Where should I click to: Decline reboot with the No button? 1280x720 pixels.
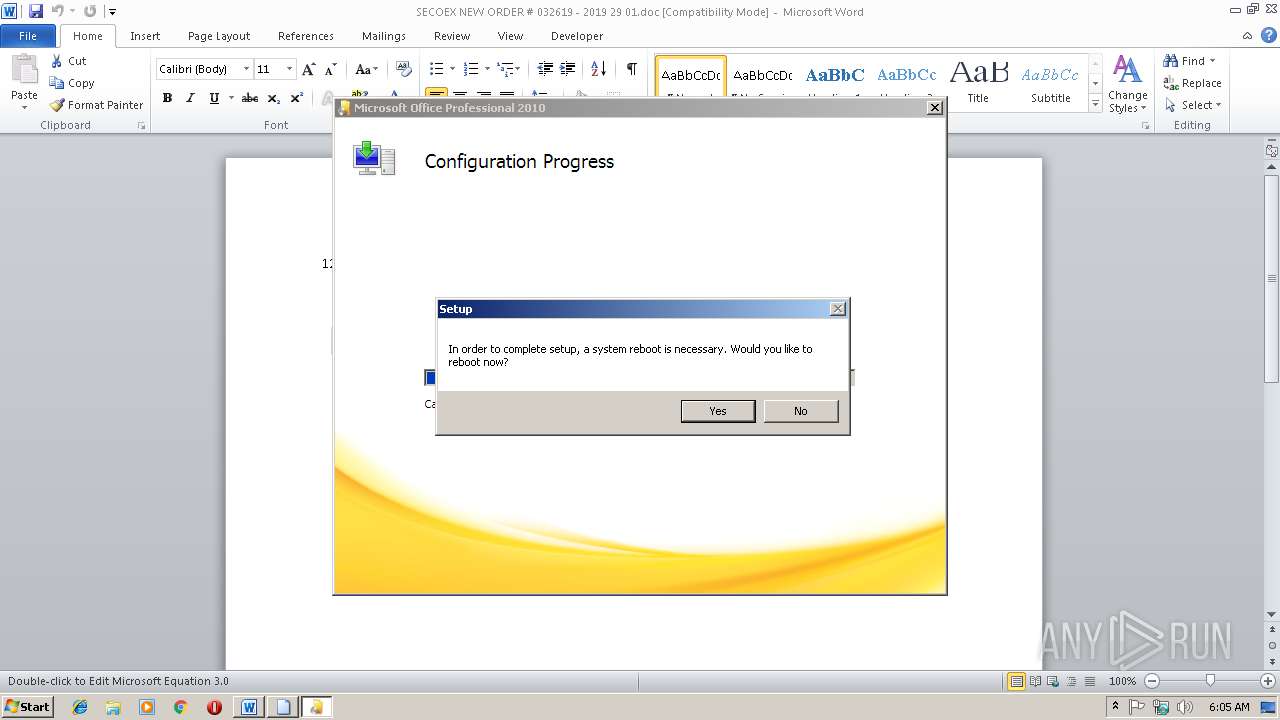(x=800, y=411)
